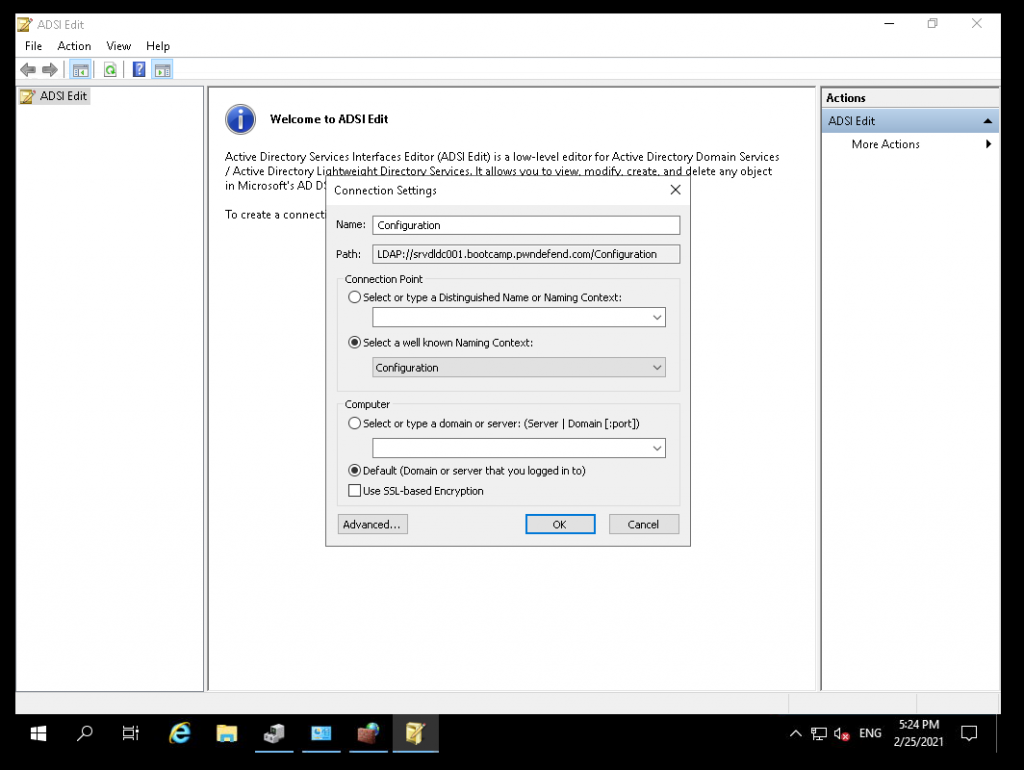Open Help via the blue question-mark icon
Screen dimensions: 1024x770
[139, 70]
